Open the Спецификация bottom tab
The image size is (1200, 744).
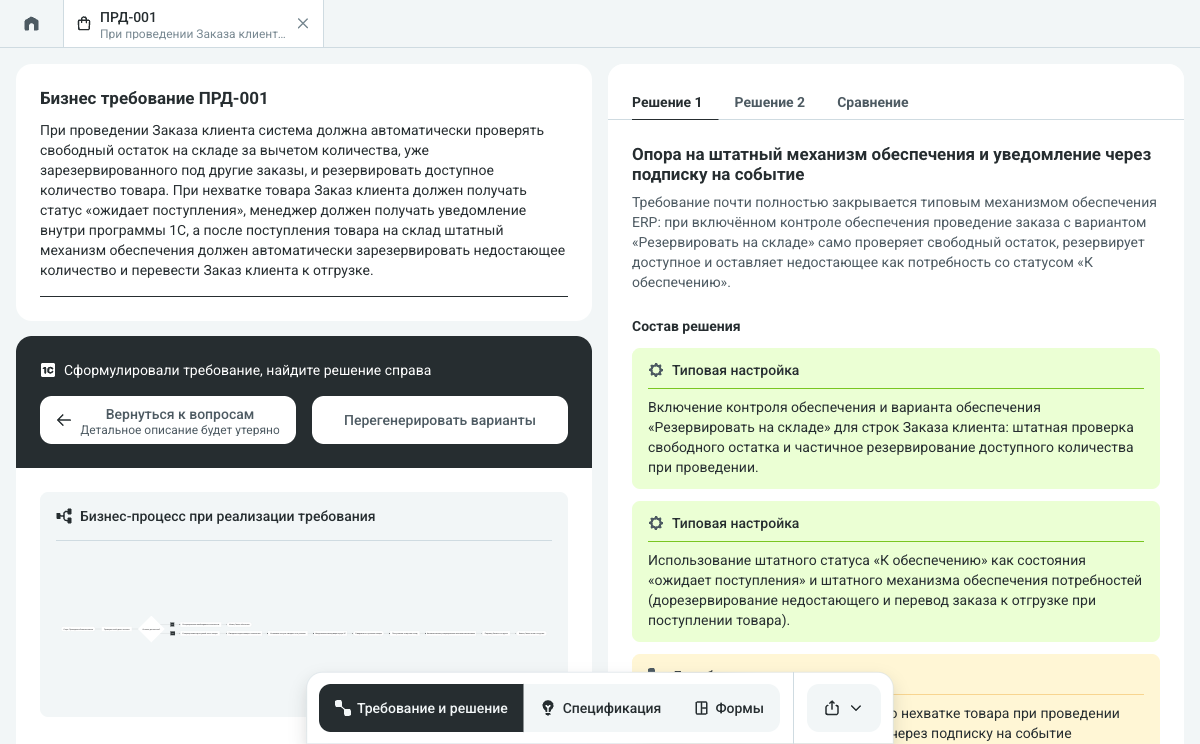click(x=601, y=708)
